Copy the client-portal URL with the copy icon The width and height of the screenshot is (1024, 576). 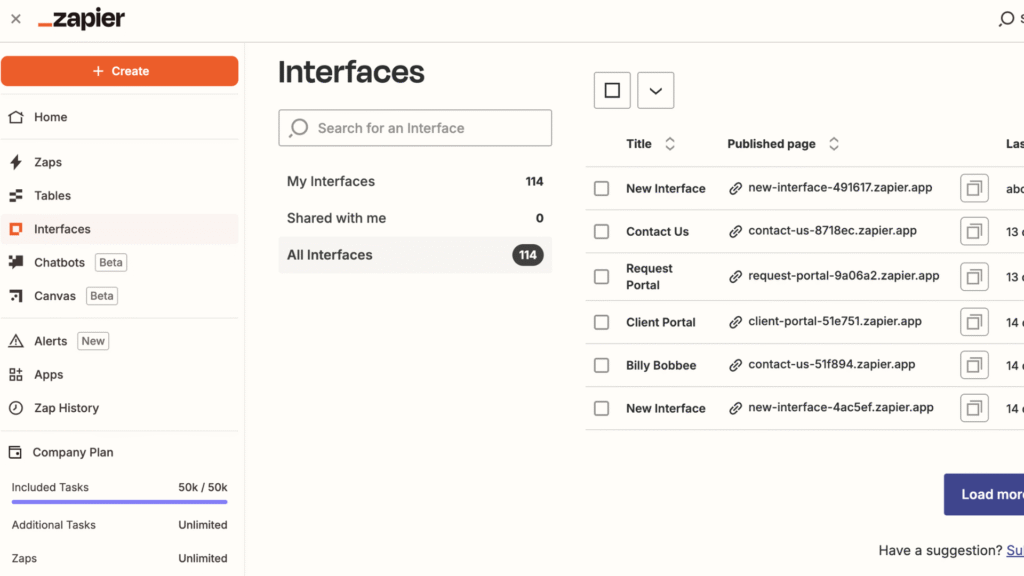click(x=974, y=322)
